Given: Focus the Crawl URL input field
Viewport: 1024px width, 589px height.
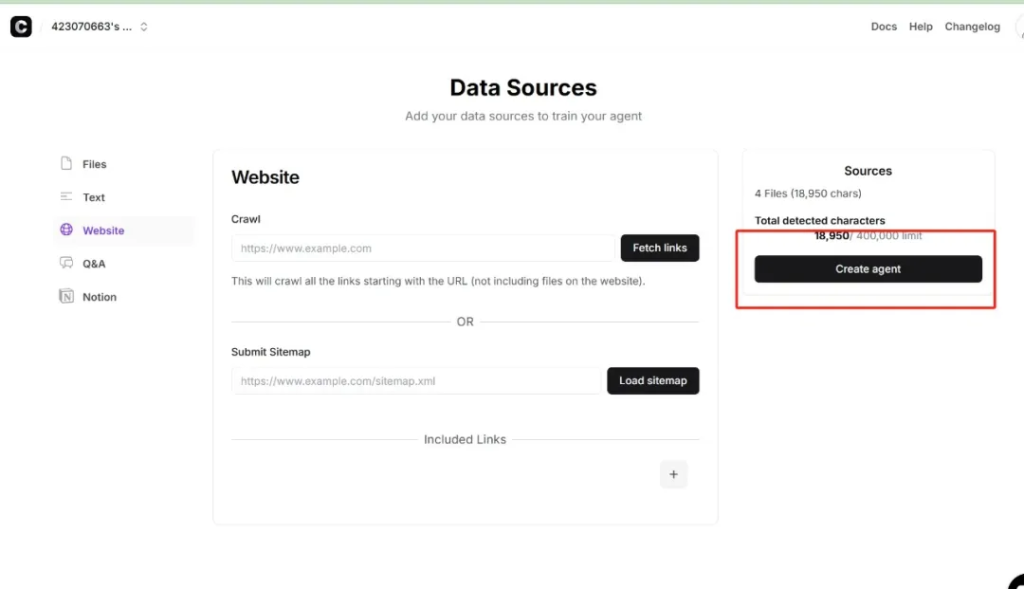Looking at the screenshot, I should click(x=423, y=248).
